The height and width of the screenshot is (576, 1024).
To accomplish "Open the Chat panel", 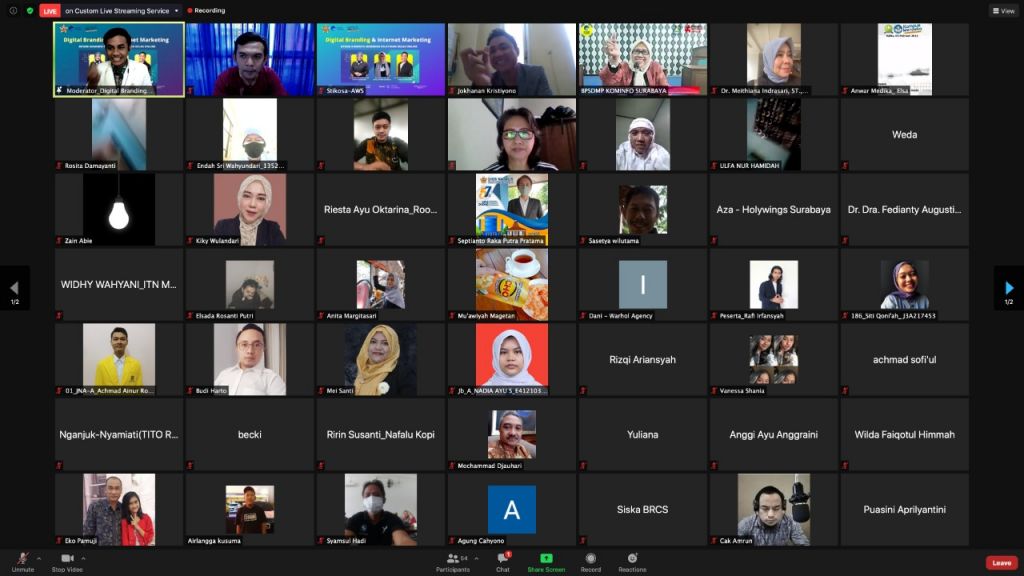I will 502,560.
